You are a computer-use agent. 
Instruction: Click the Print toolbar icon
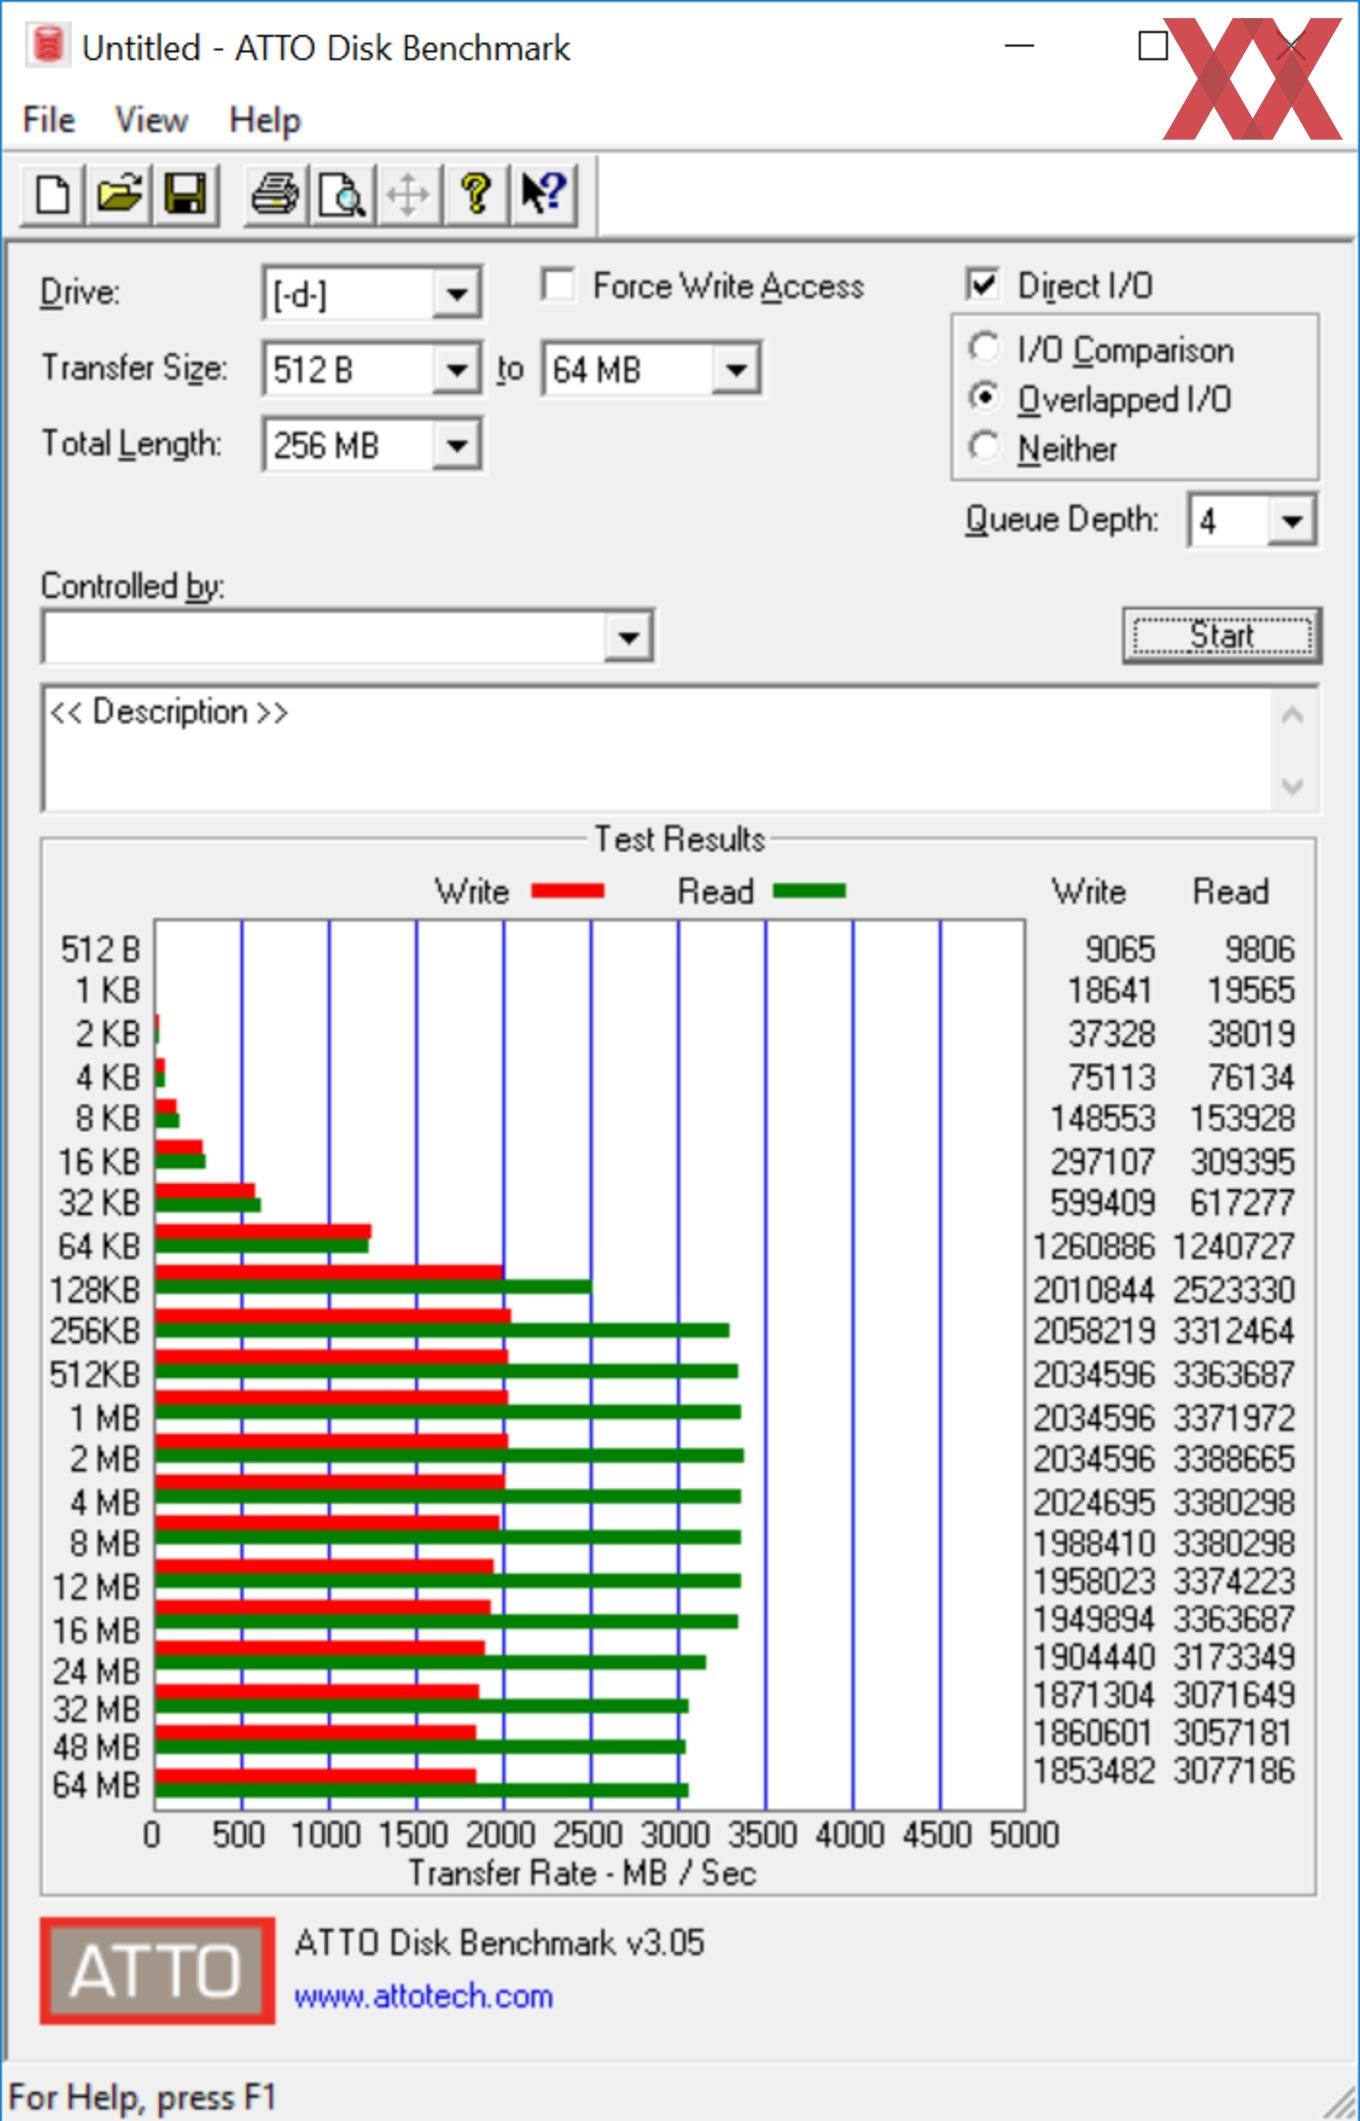coord(275,193)
